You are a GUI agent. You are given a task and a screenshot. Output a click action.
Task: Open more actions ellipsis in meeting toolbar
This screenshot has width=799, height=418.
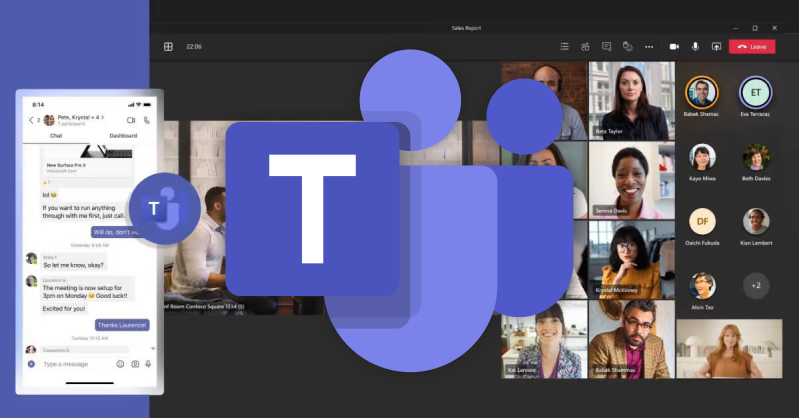tap(649, 46)
